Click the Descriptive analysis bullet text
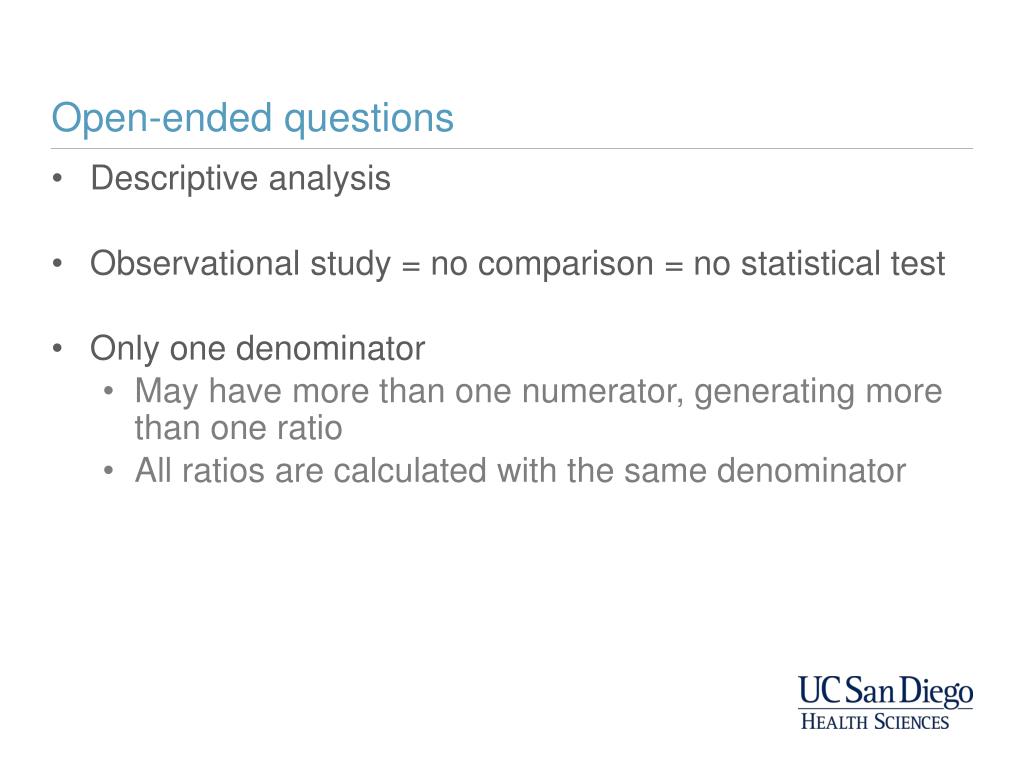The height and width of the screenshot is (768, 1024). tap(240, 178)
